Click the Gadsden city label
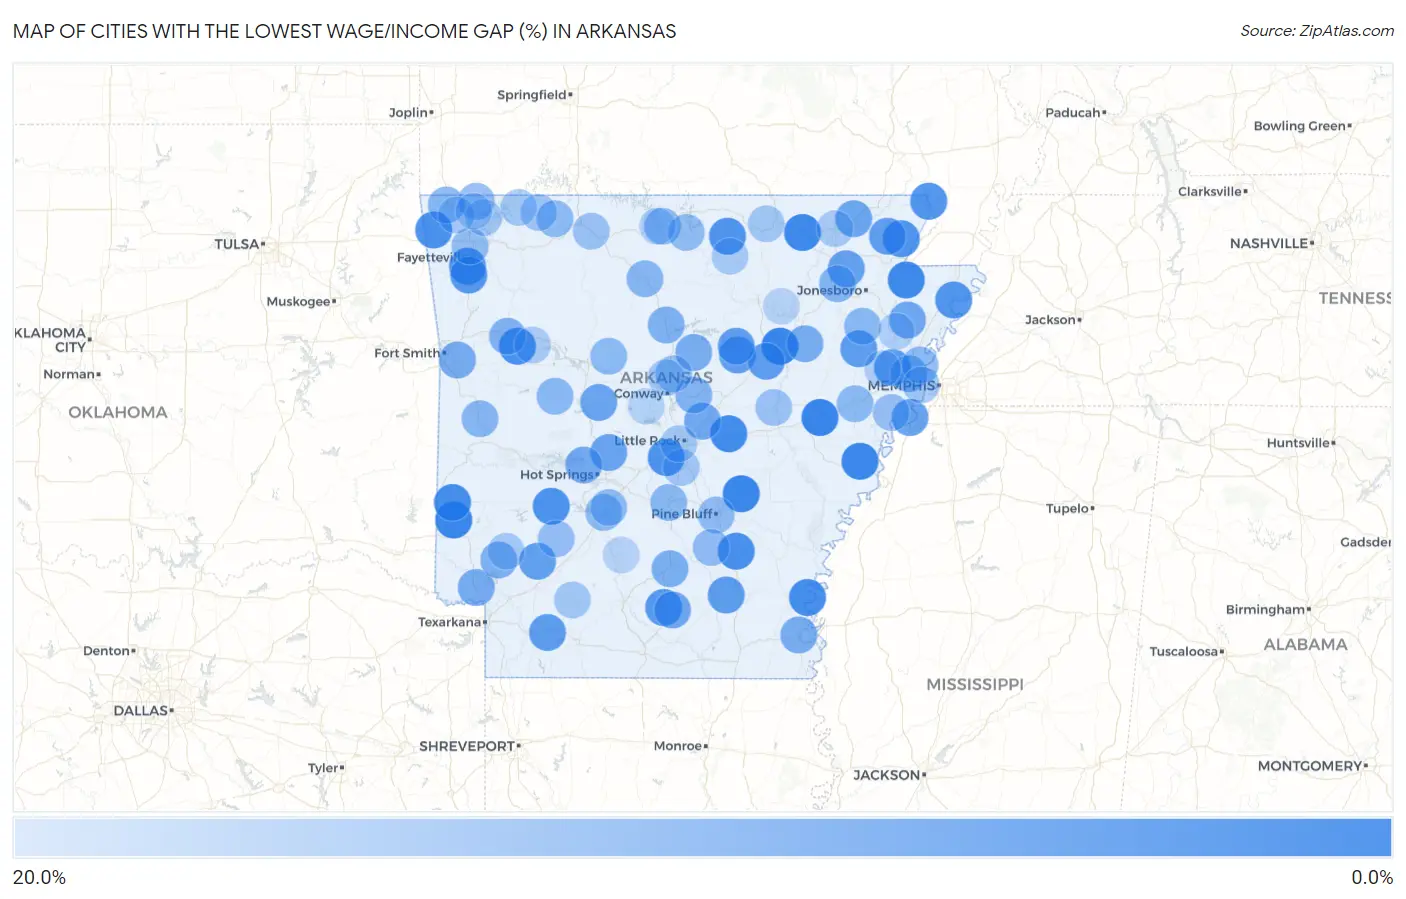Viewport: 1406px width, 899px height. tap(1365, 542)
